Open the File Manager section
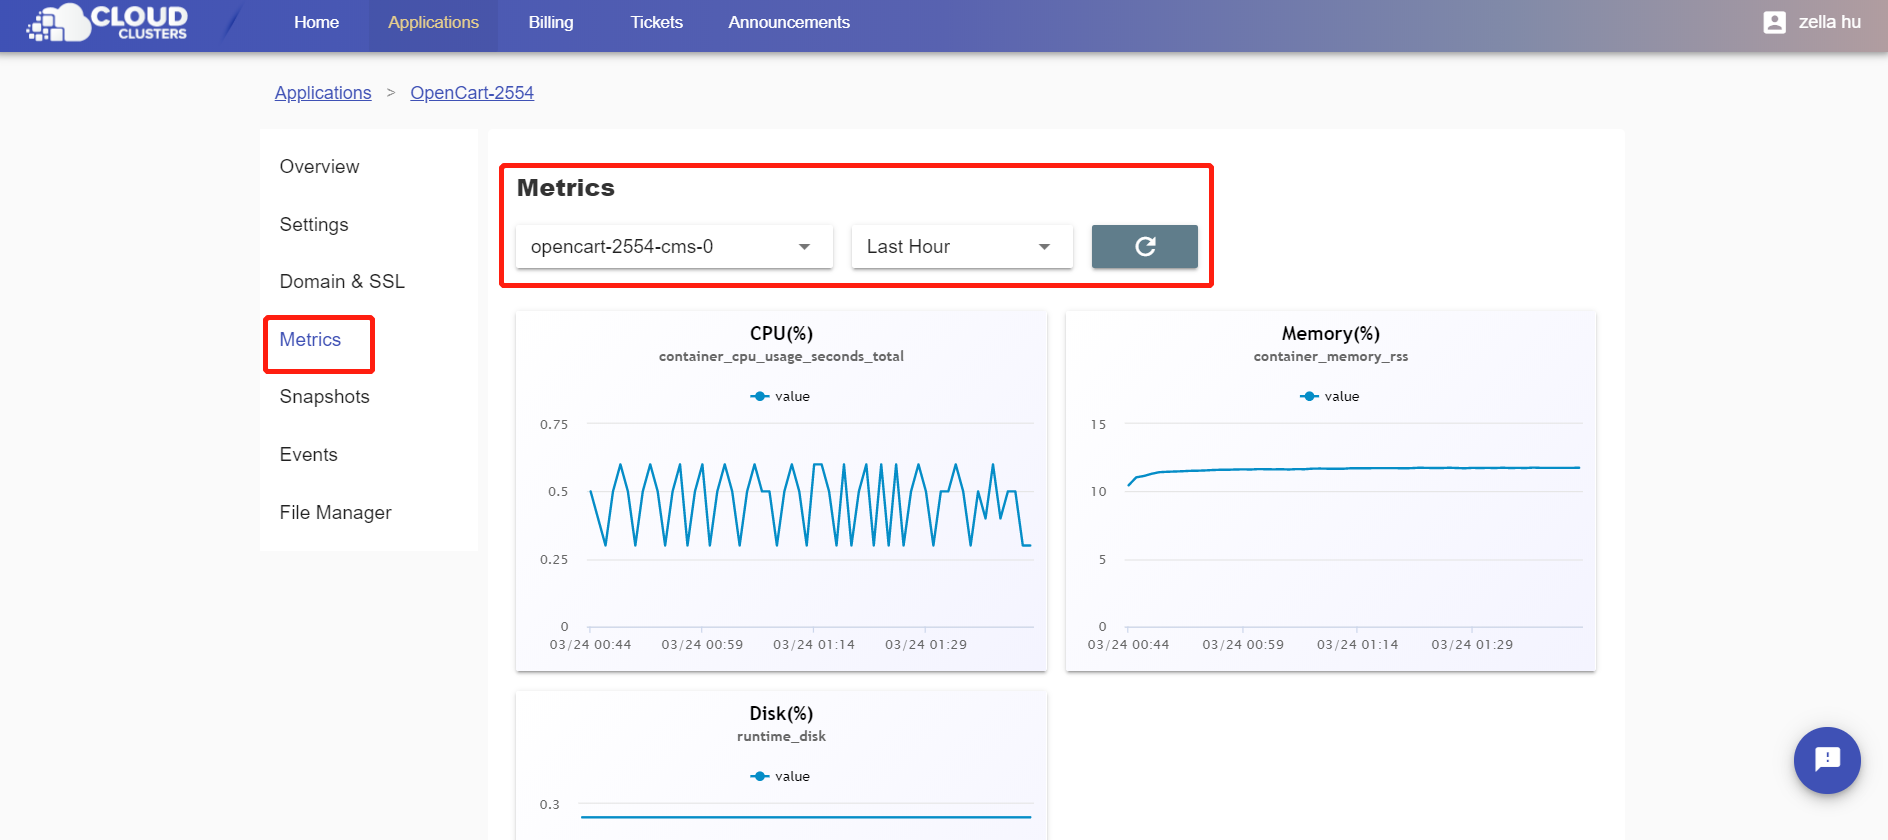Image resolution: width=1888 pixels, height=840 pixels. (x=336, y=513)
